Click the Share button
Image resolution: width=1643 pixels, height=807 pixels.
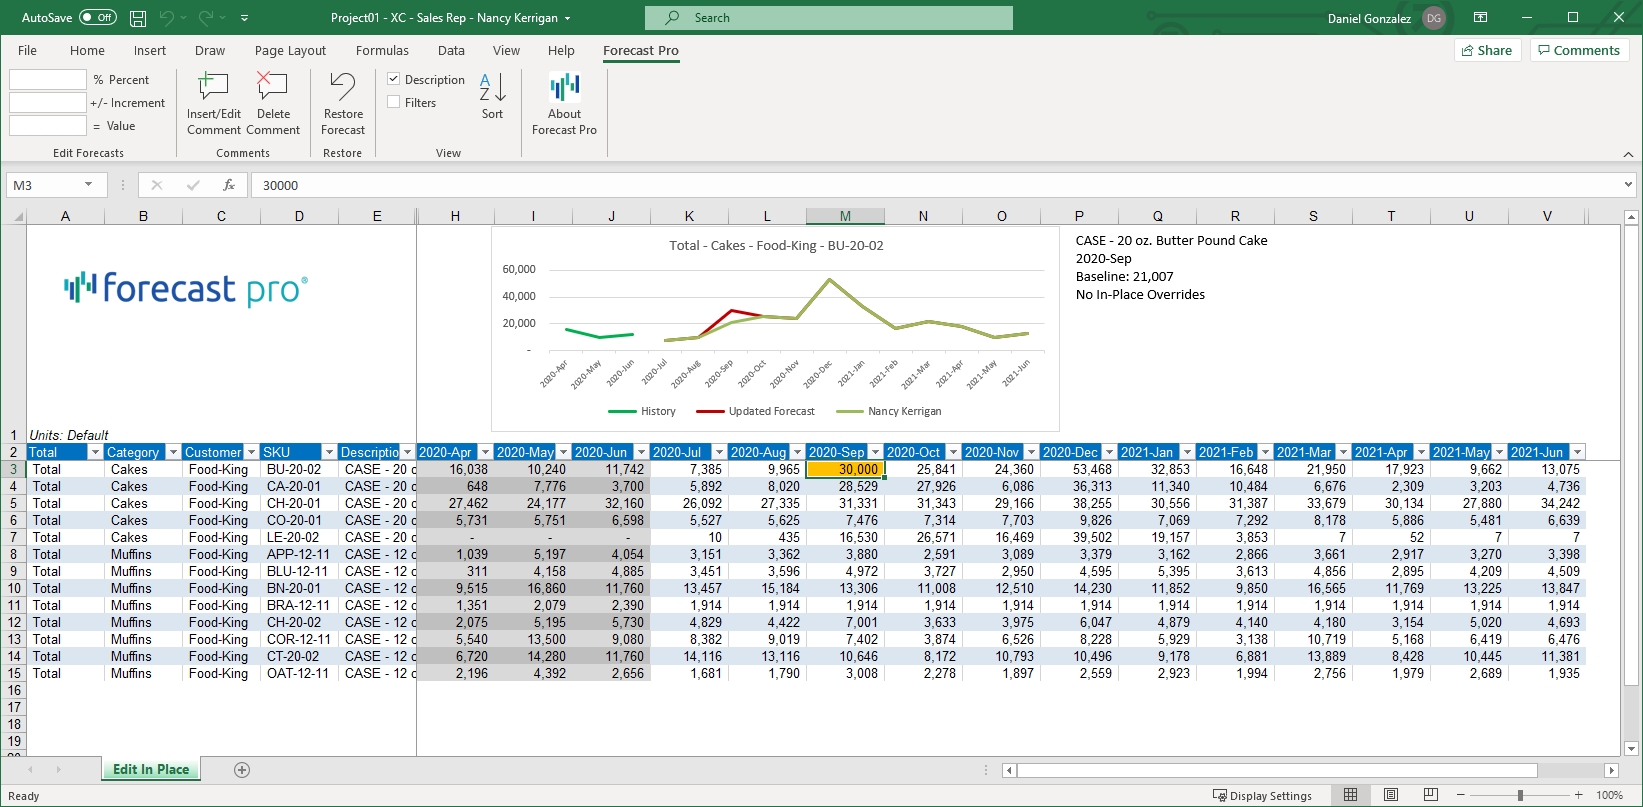click(x=1487, y=50)
